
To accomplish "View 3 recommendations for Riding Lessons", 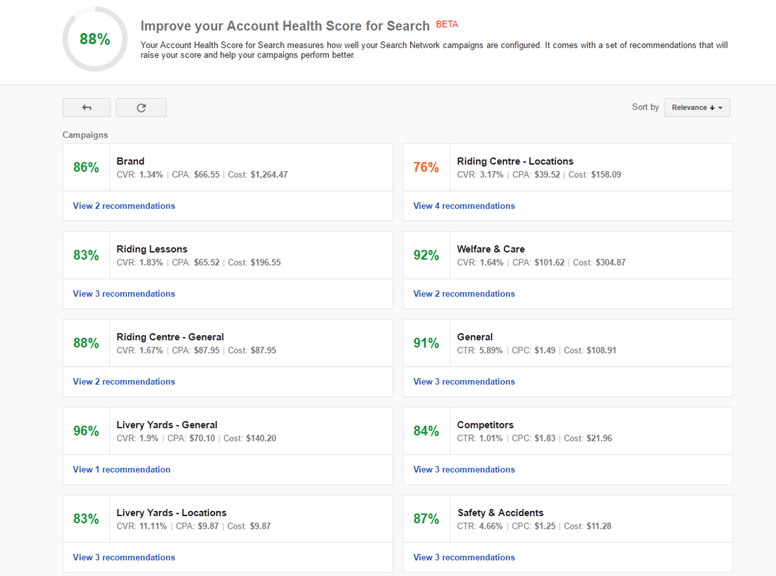I will point(124,294).
